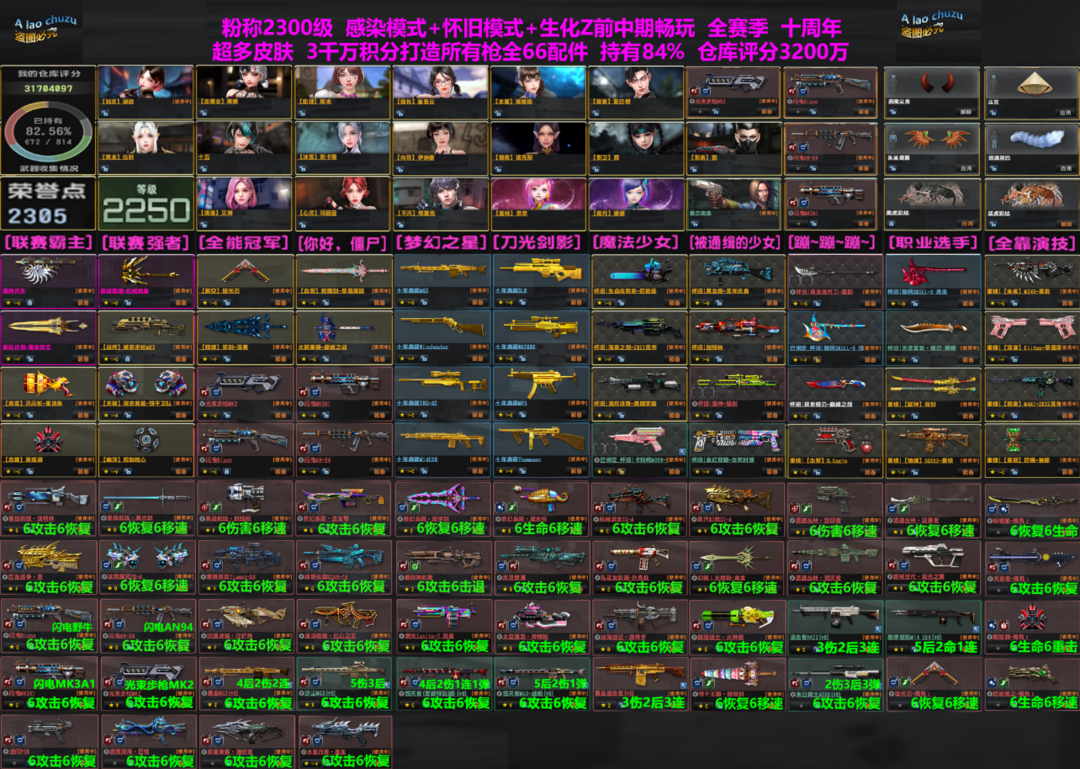The height and width of the screenshot is (769, 1080).
Task: Click 装备 on the red SKULL-9 axe card
Action: (968, 302)
